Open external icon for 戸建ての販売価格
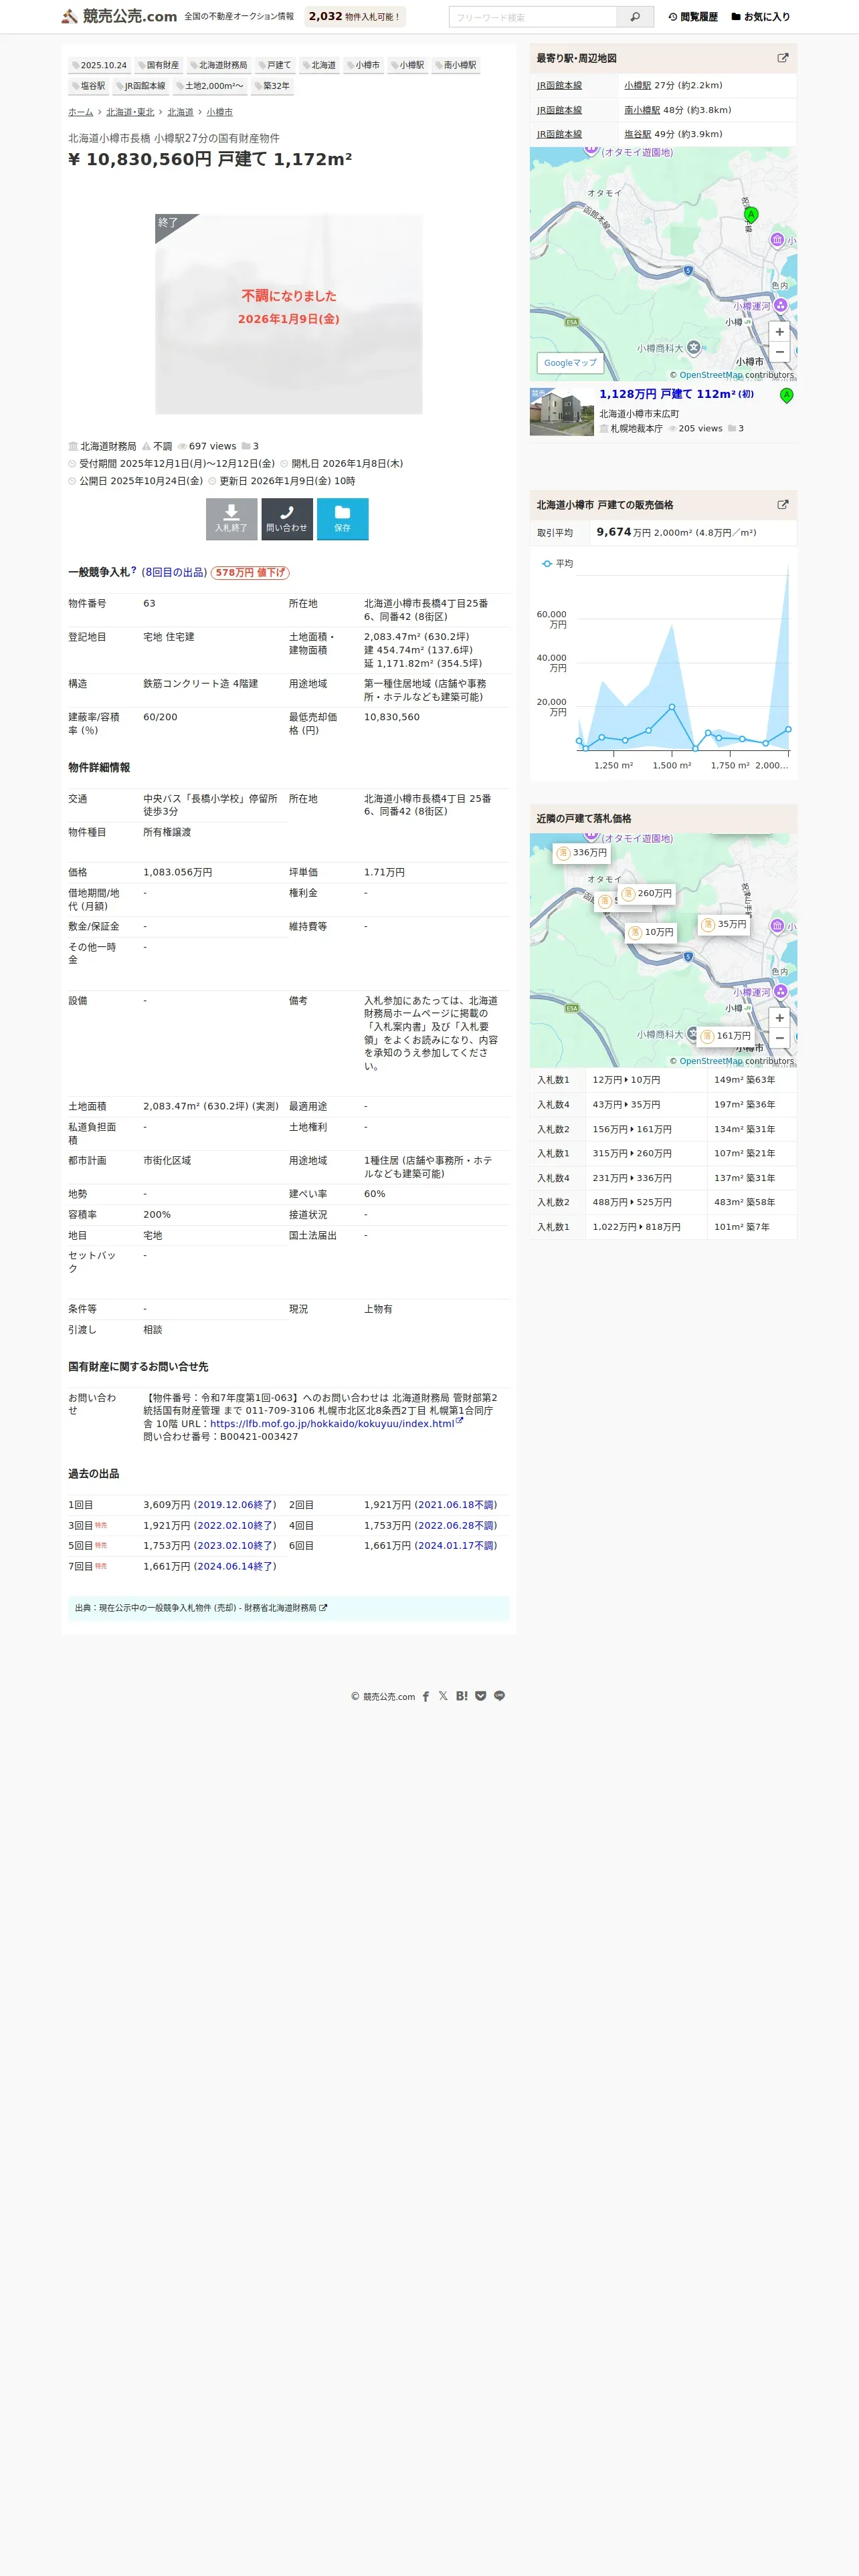Image resolution: width=859 pixels, height=2576 pixels. pos(783,505)
